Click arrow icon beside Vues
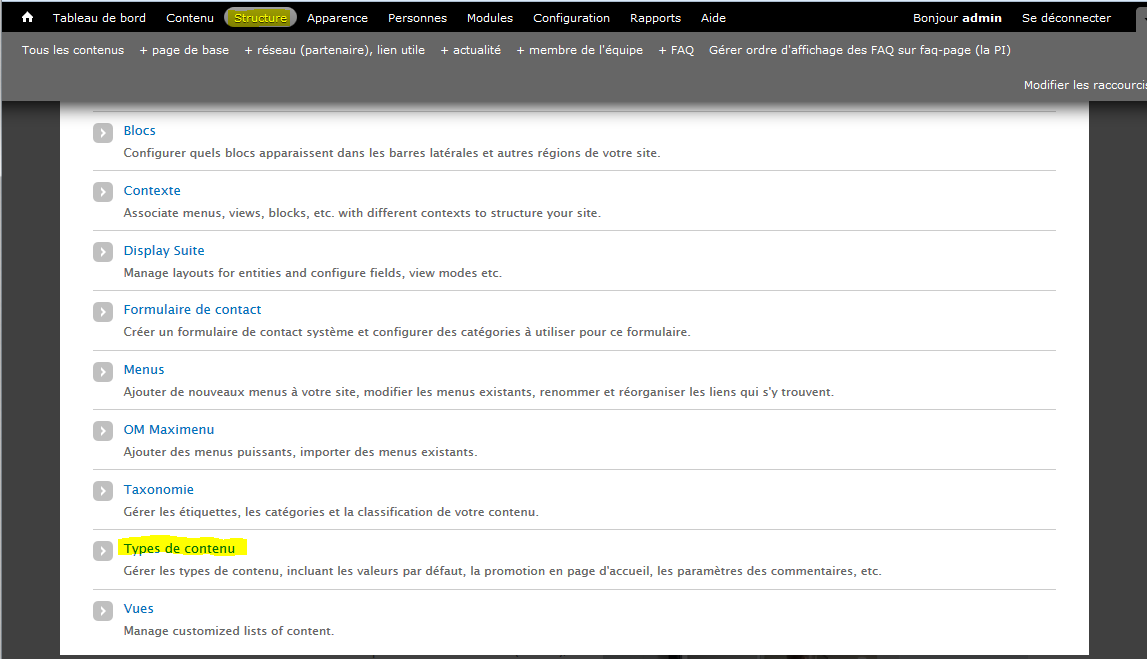Viewport: 1147px width, 659px height. click(x=103, y=610)
